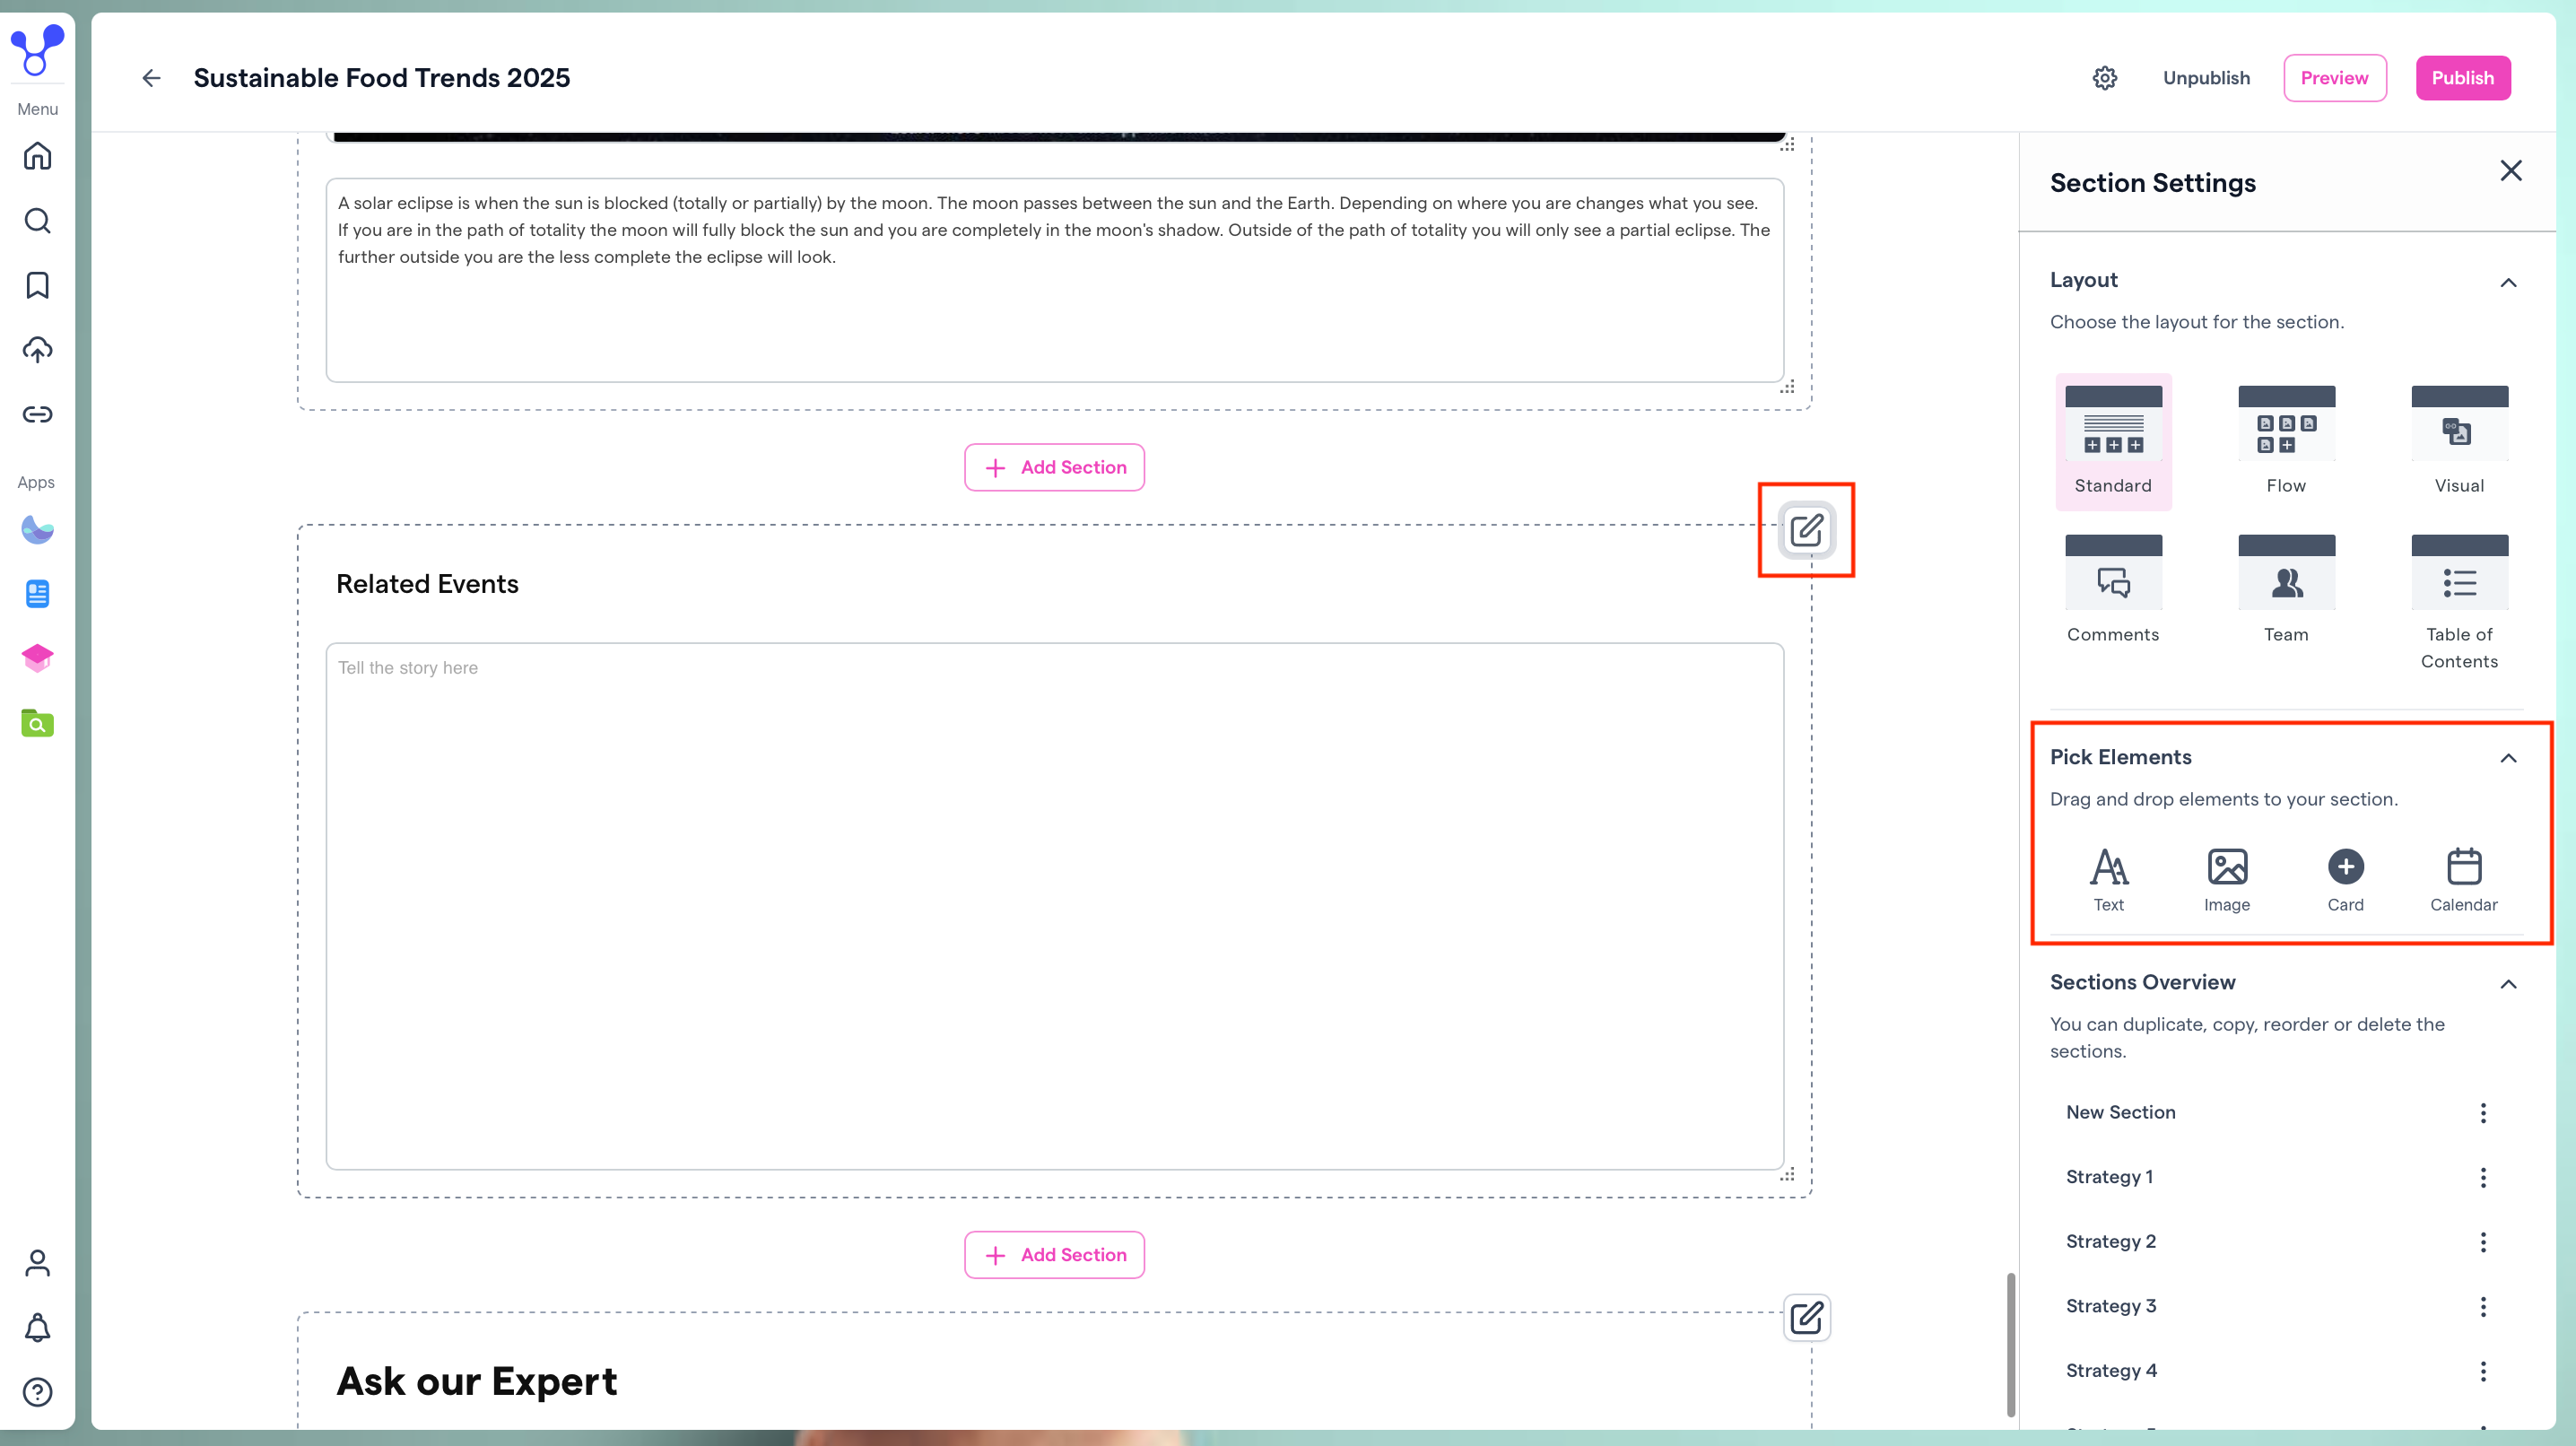Viewport: 2576px width, 1446px height.
Task: Open the Links icon in sidebar
Action: [x=37, y=414]
